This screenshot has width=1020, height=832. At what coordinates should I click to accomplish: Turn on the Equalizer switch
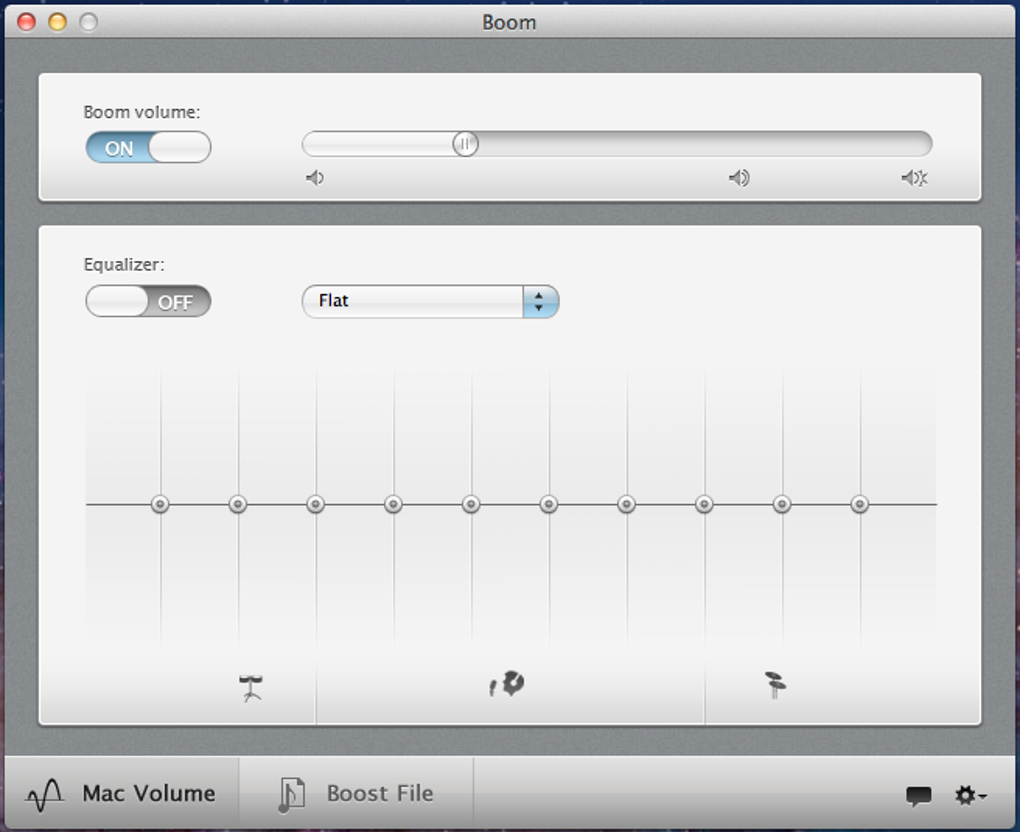click(148, 302)
